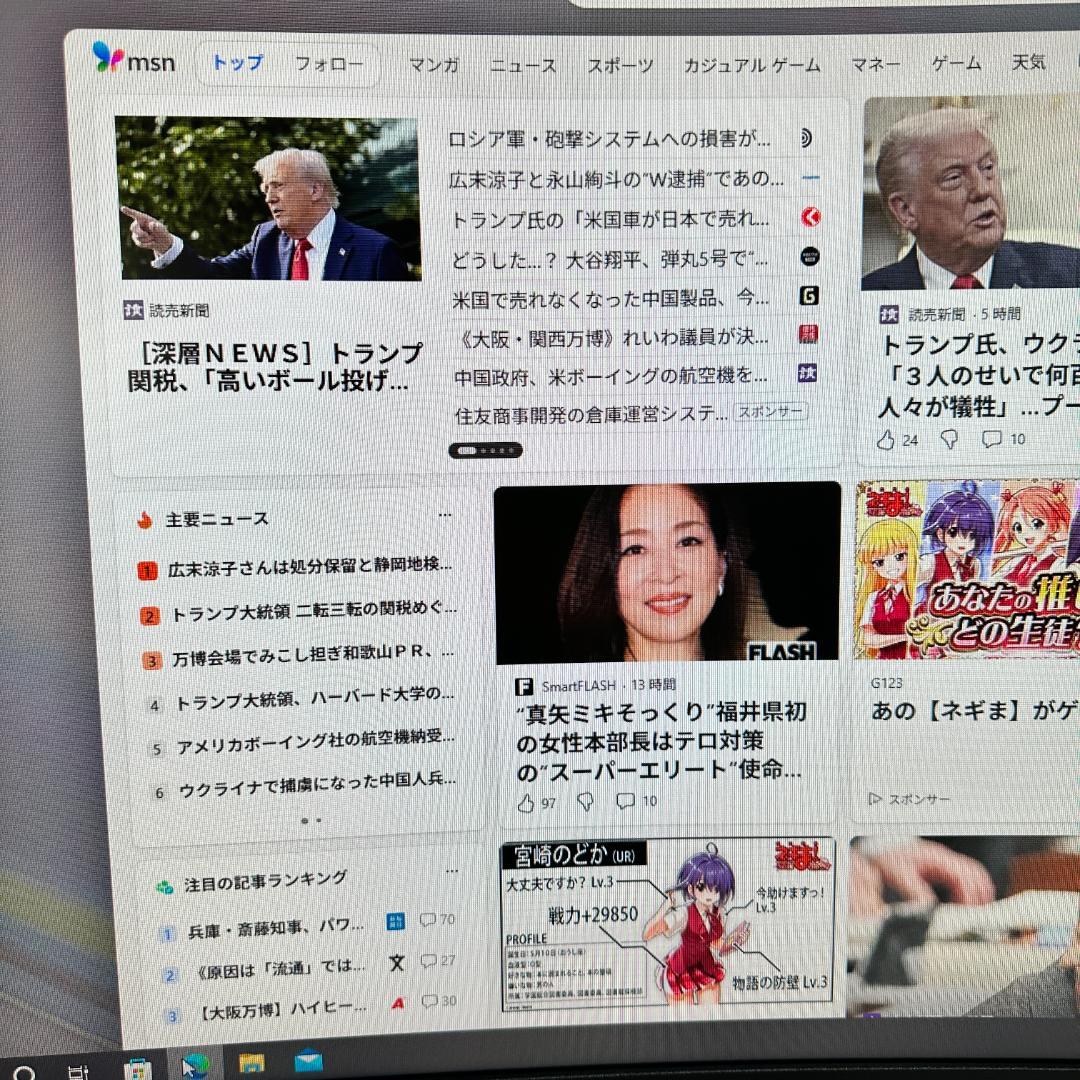Open 兵庫・斎藤知事、パワ ranking item
Screen dimensions: 1080x1080
click(276, 927)
